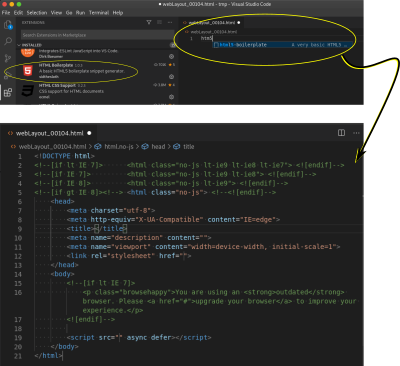Open the HTML CSS Support extension entry
400x366 pixels.
[97, 91]
